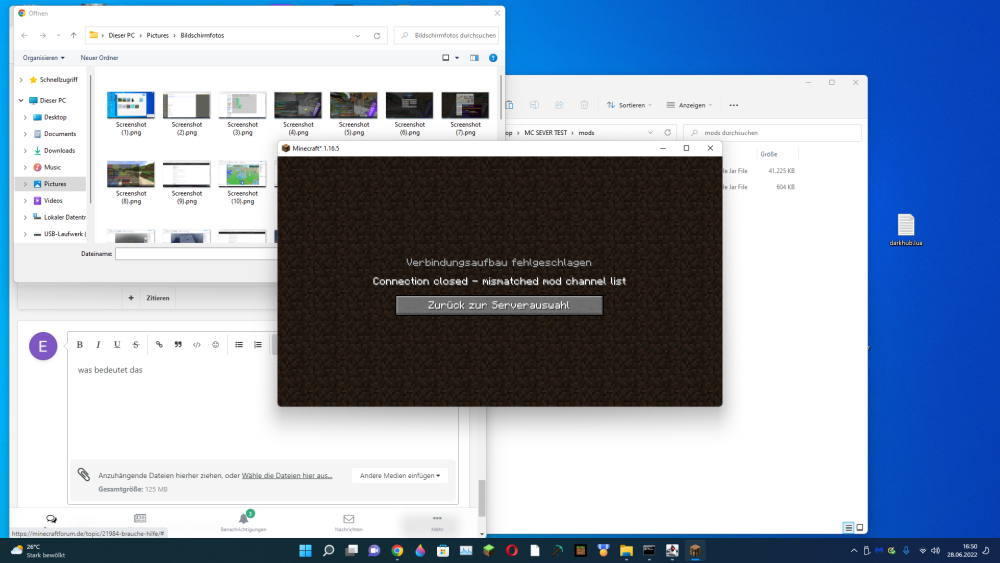Expand Schnellzugriff in the navigation tree

point(21,80)
